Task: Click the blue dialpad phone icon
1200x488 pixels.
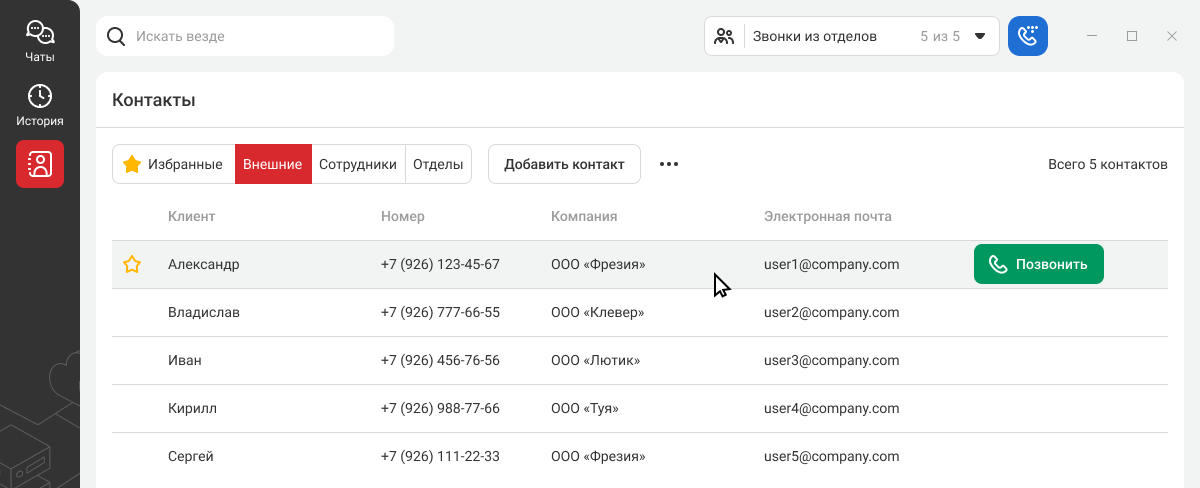Action: pyautogui.click(x=1028, y=36)
